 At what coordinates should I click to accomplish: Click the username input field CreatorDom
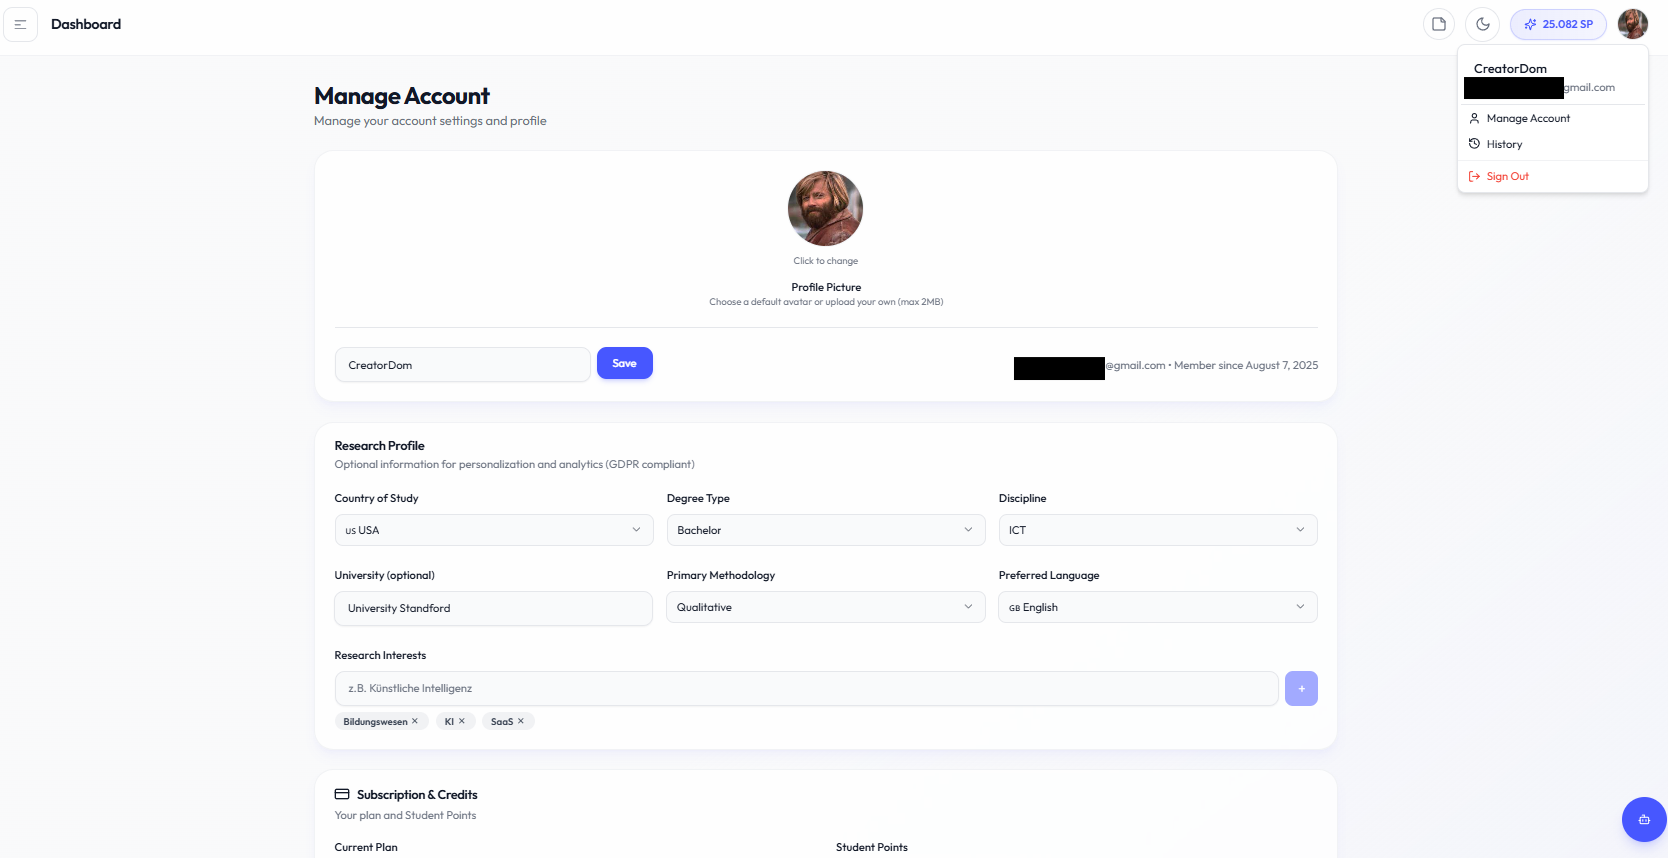(462, 365)
